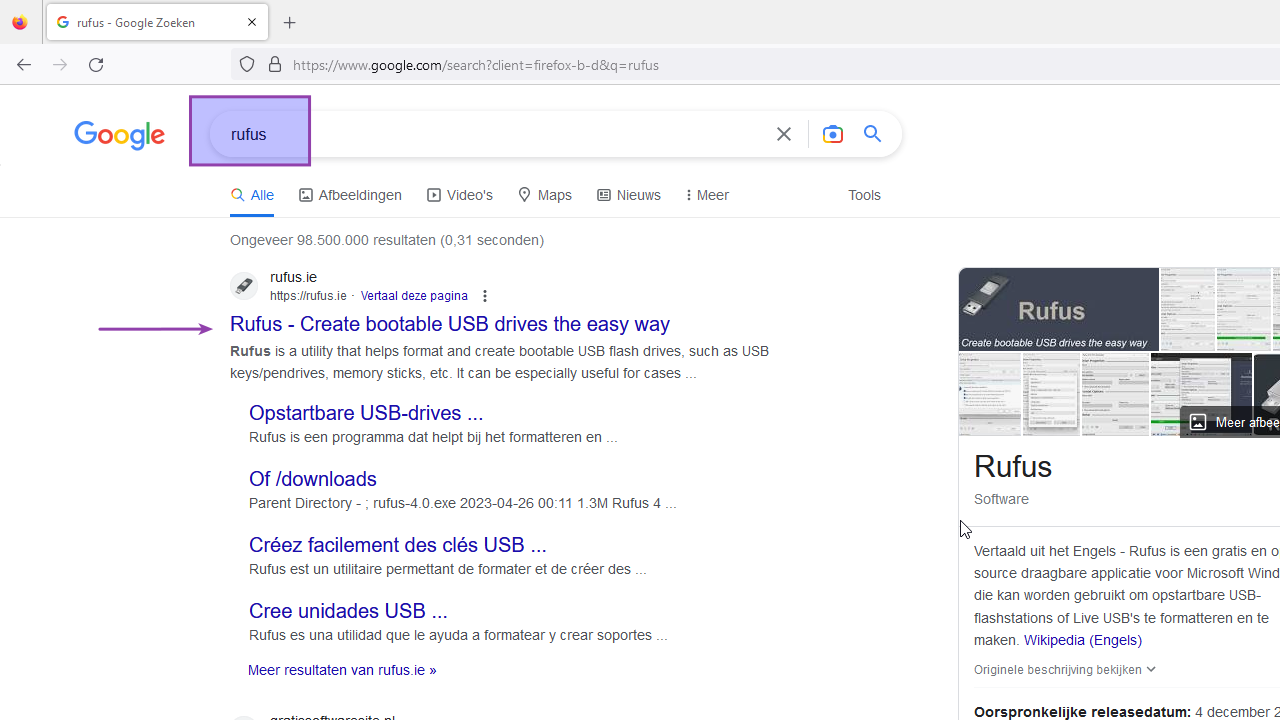
Task: Close the rufus - Google Zoeken tab
Action: click(x=252, y=22)
